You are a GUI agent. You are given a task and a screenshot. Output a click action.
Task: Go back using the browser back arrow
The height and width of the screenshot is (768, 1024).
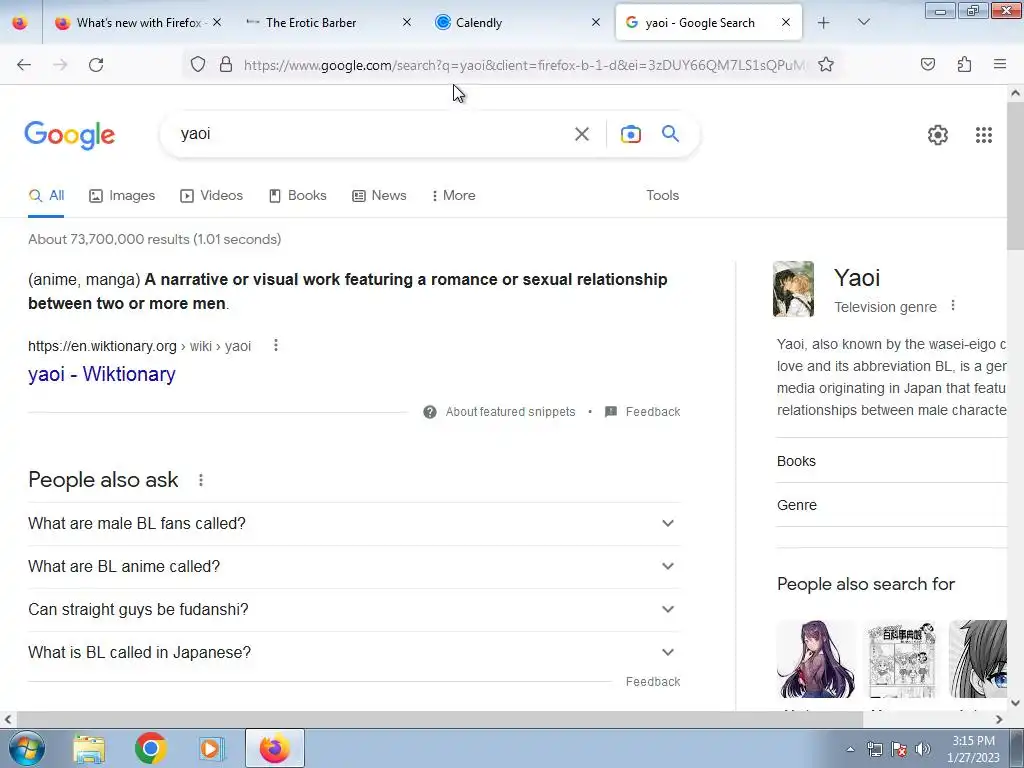pyautogui.click(x=24, y=64)
